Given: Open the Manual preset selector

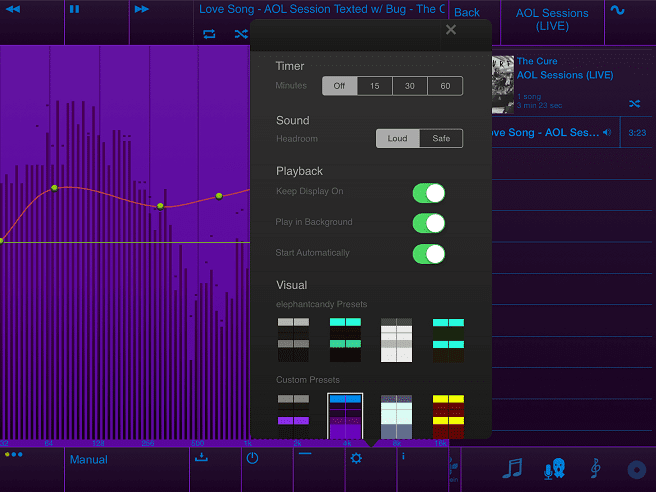Looking at the screenshot, I should click(88, 460).
